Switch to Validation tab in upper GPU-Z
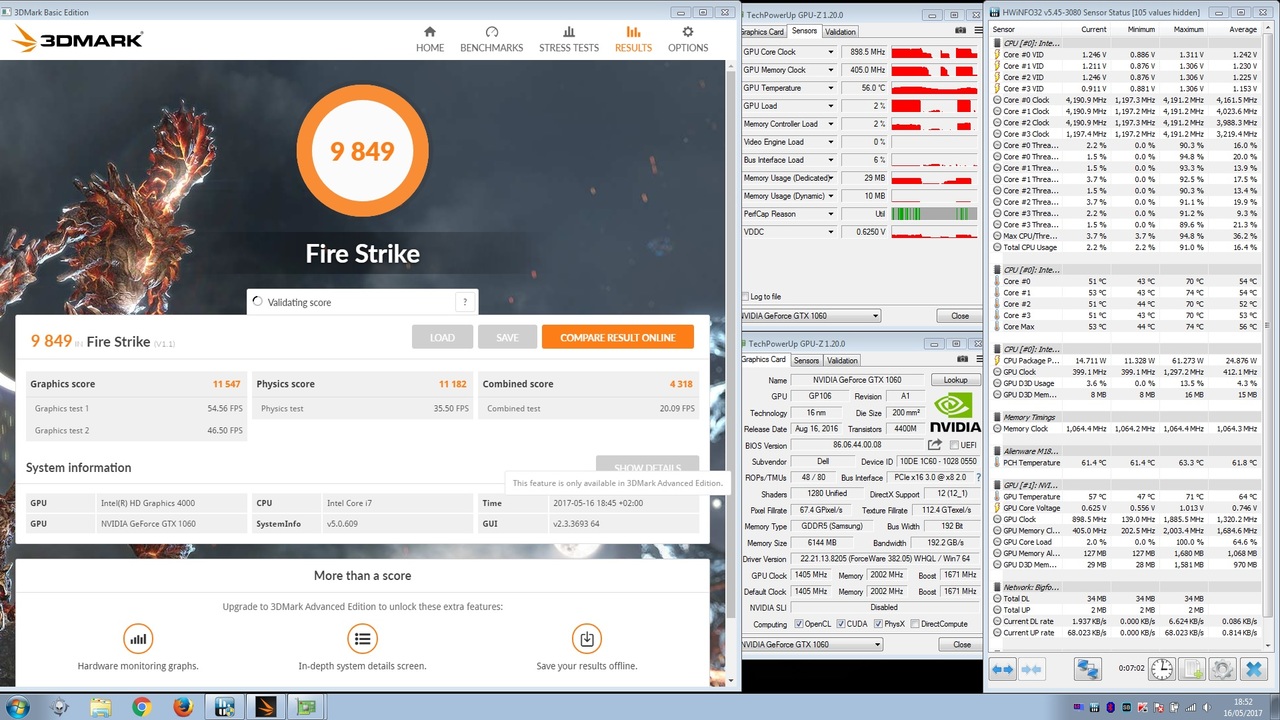Screen dimensions: 1280x720 (840, 32)
